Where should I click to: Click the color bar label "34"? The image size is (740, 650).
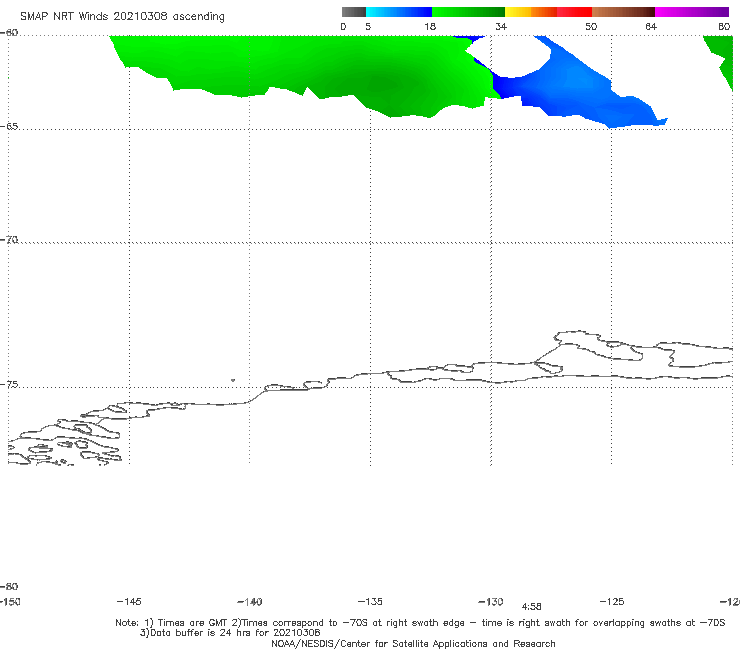click(x=501, y=26)
